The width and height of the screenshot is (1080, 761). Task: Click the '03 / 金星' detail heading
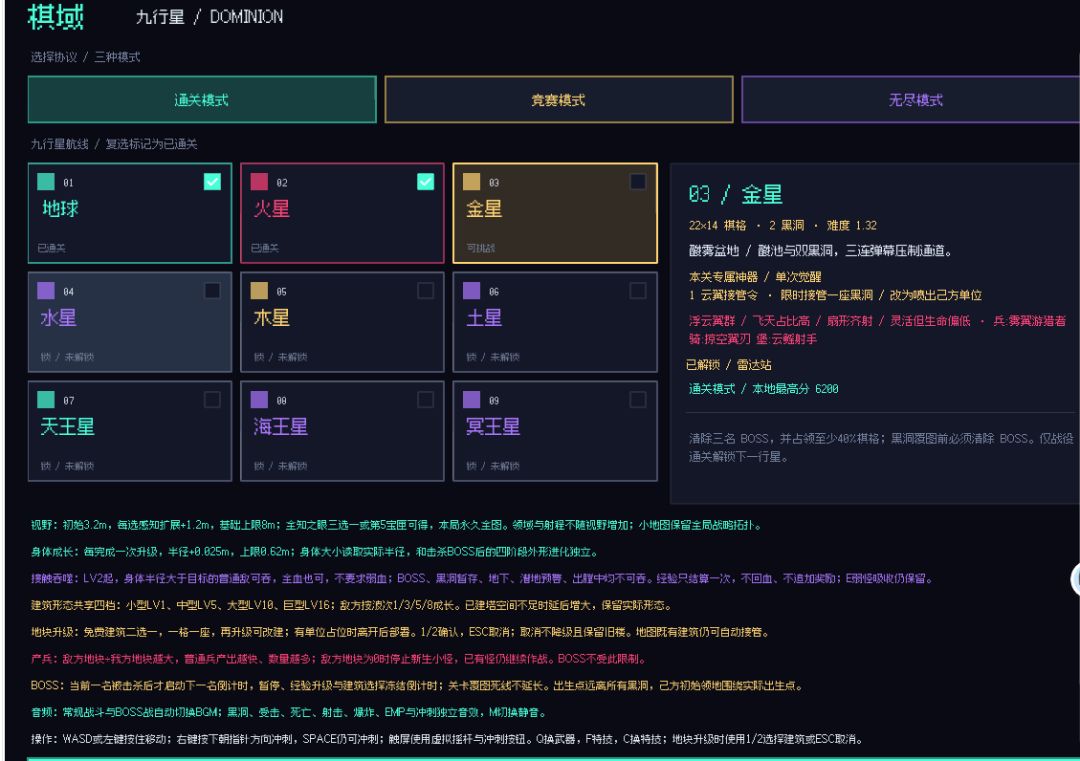click(736, 194)
